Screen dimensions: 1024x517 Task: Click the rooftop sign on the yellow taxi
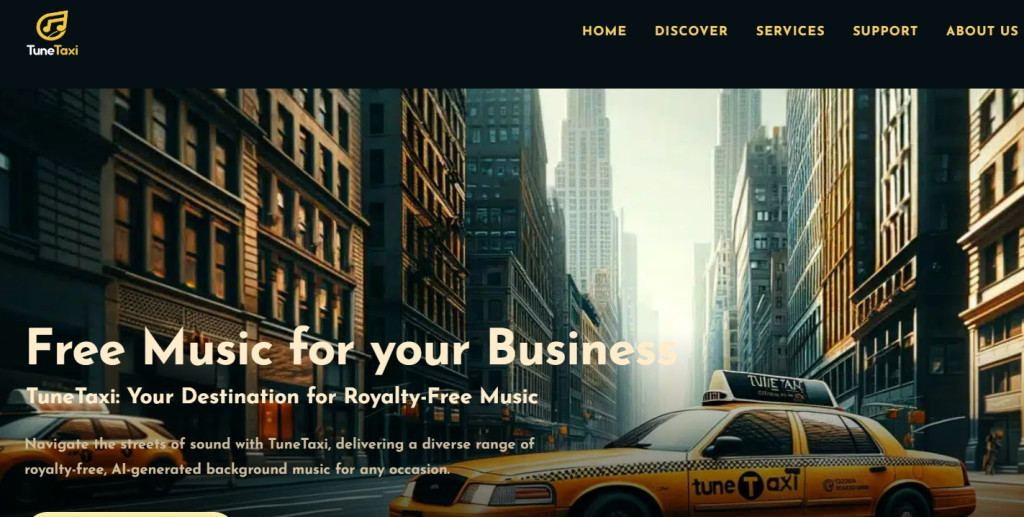tap(769, 389)
